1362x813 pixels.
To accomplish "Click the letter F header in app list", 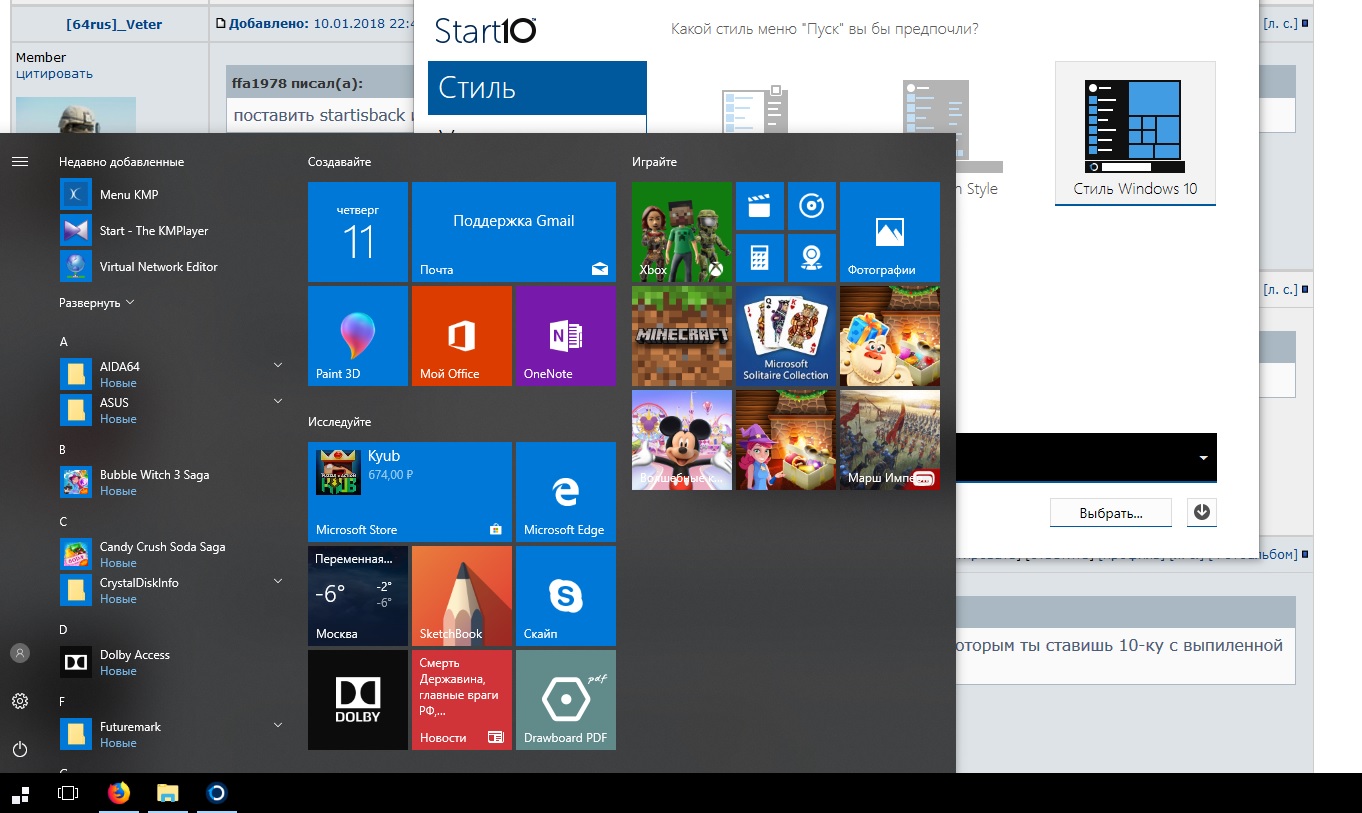I will [x=63, y=702].
